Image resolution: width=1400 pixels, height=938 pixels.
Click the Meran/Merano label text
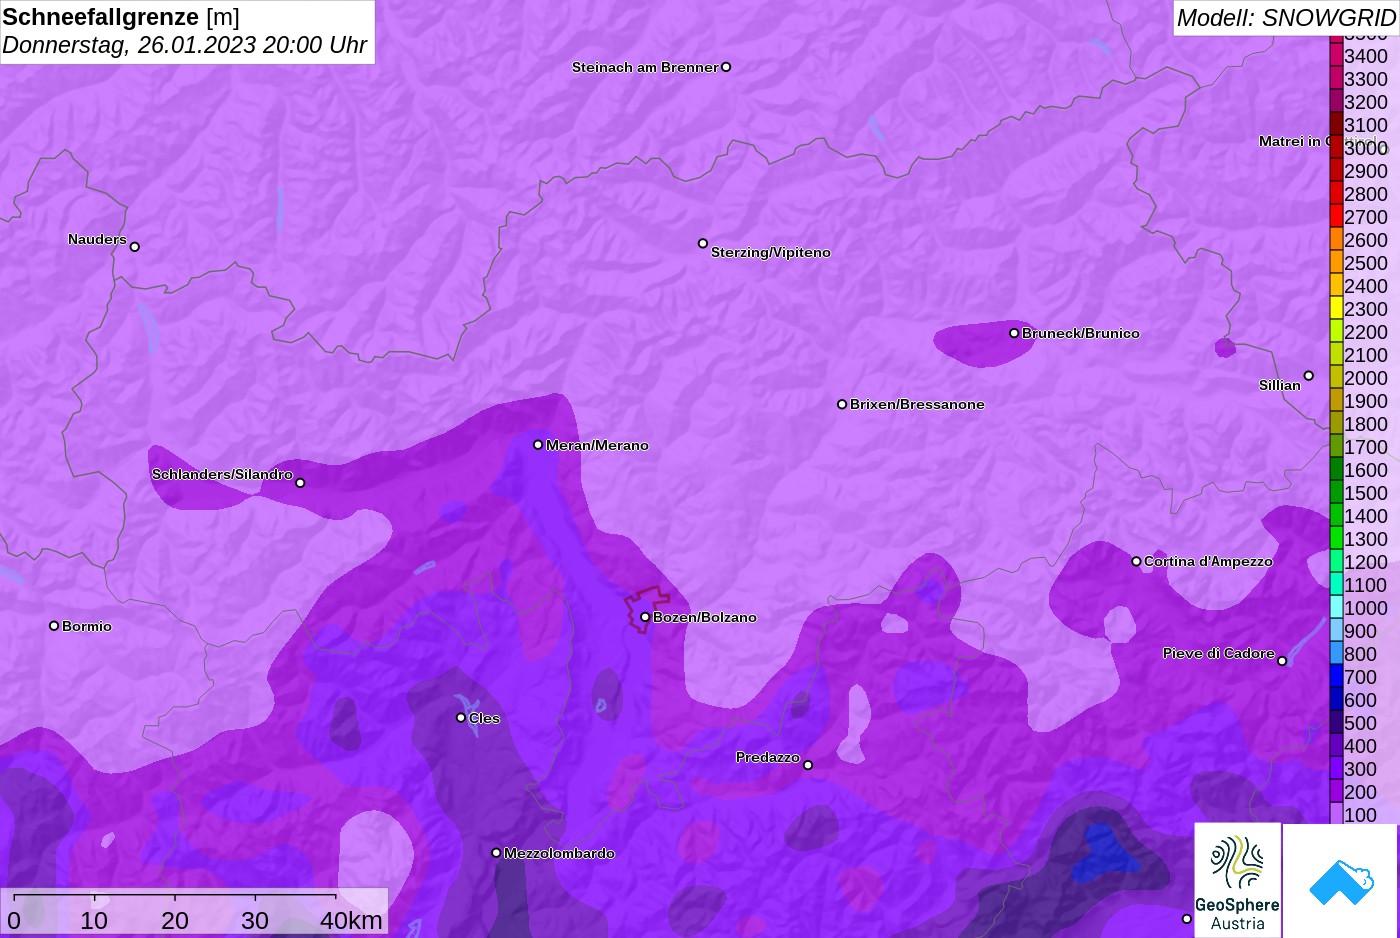point(597,445)
